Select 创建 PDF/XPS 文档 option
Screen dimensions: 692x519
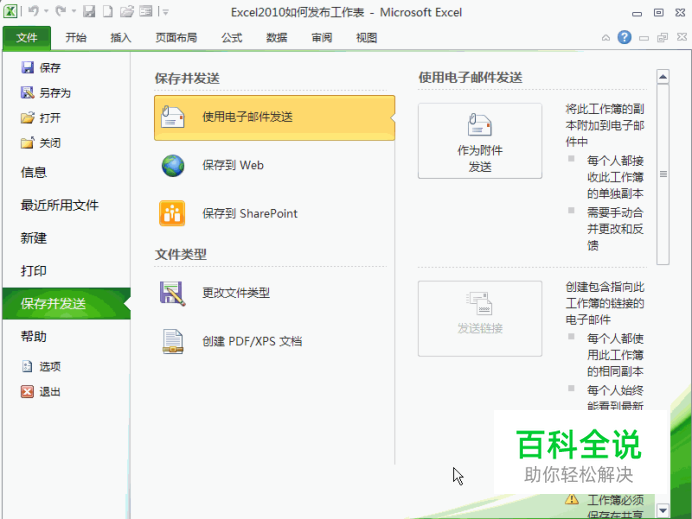point(274,342)
